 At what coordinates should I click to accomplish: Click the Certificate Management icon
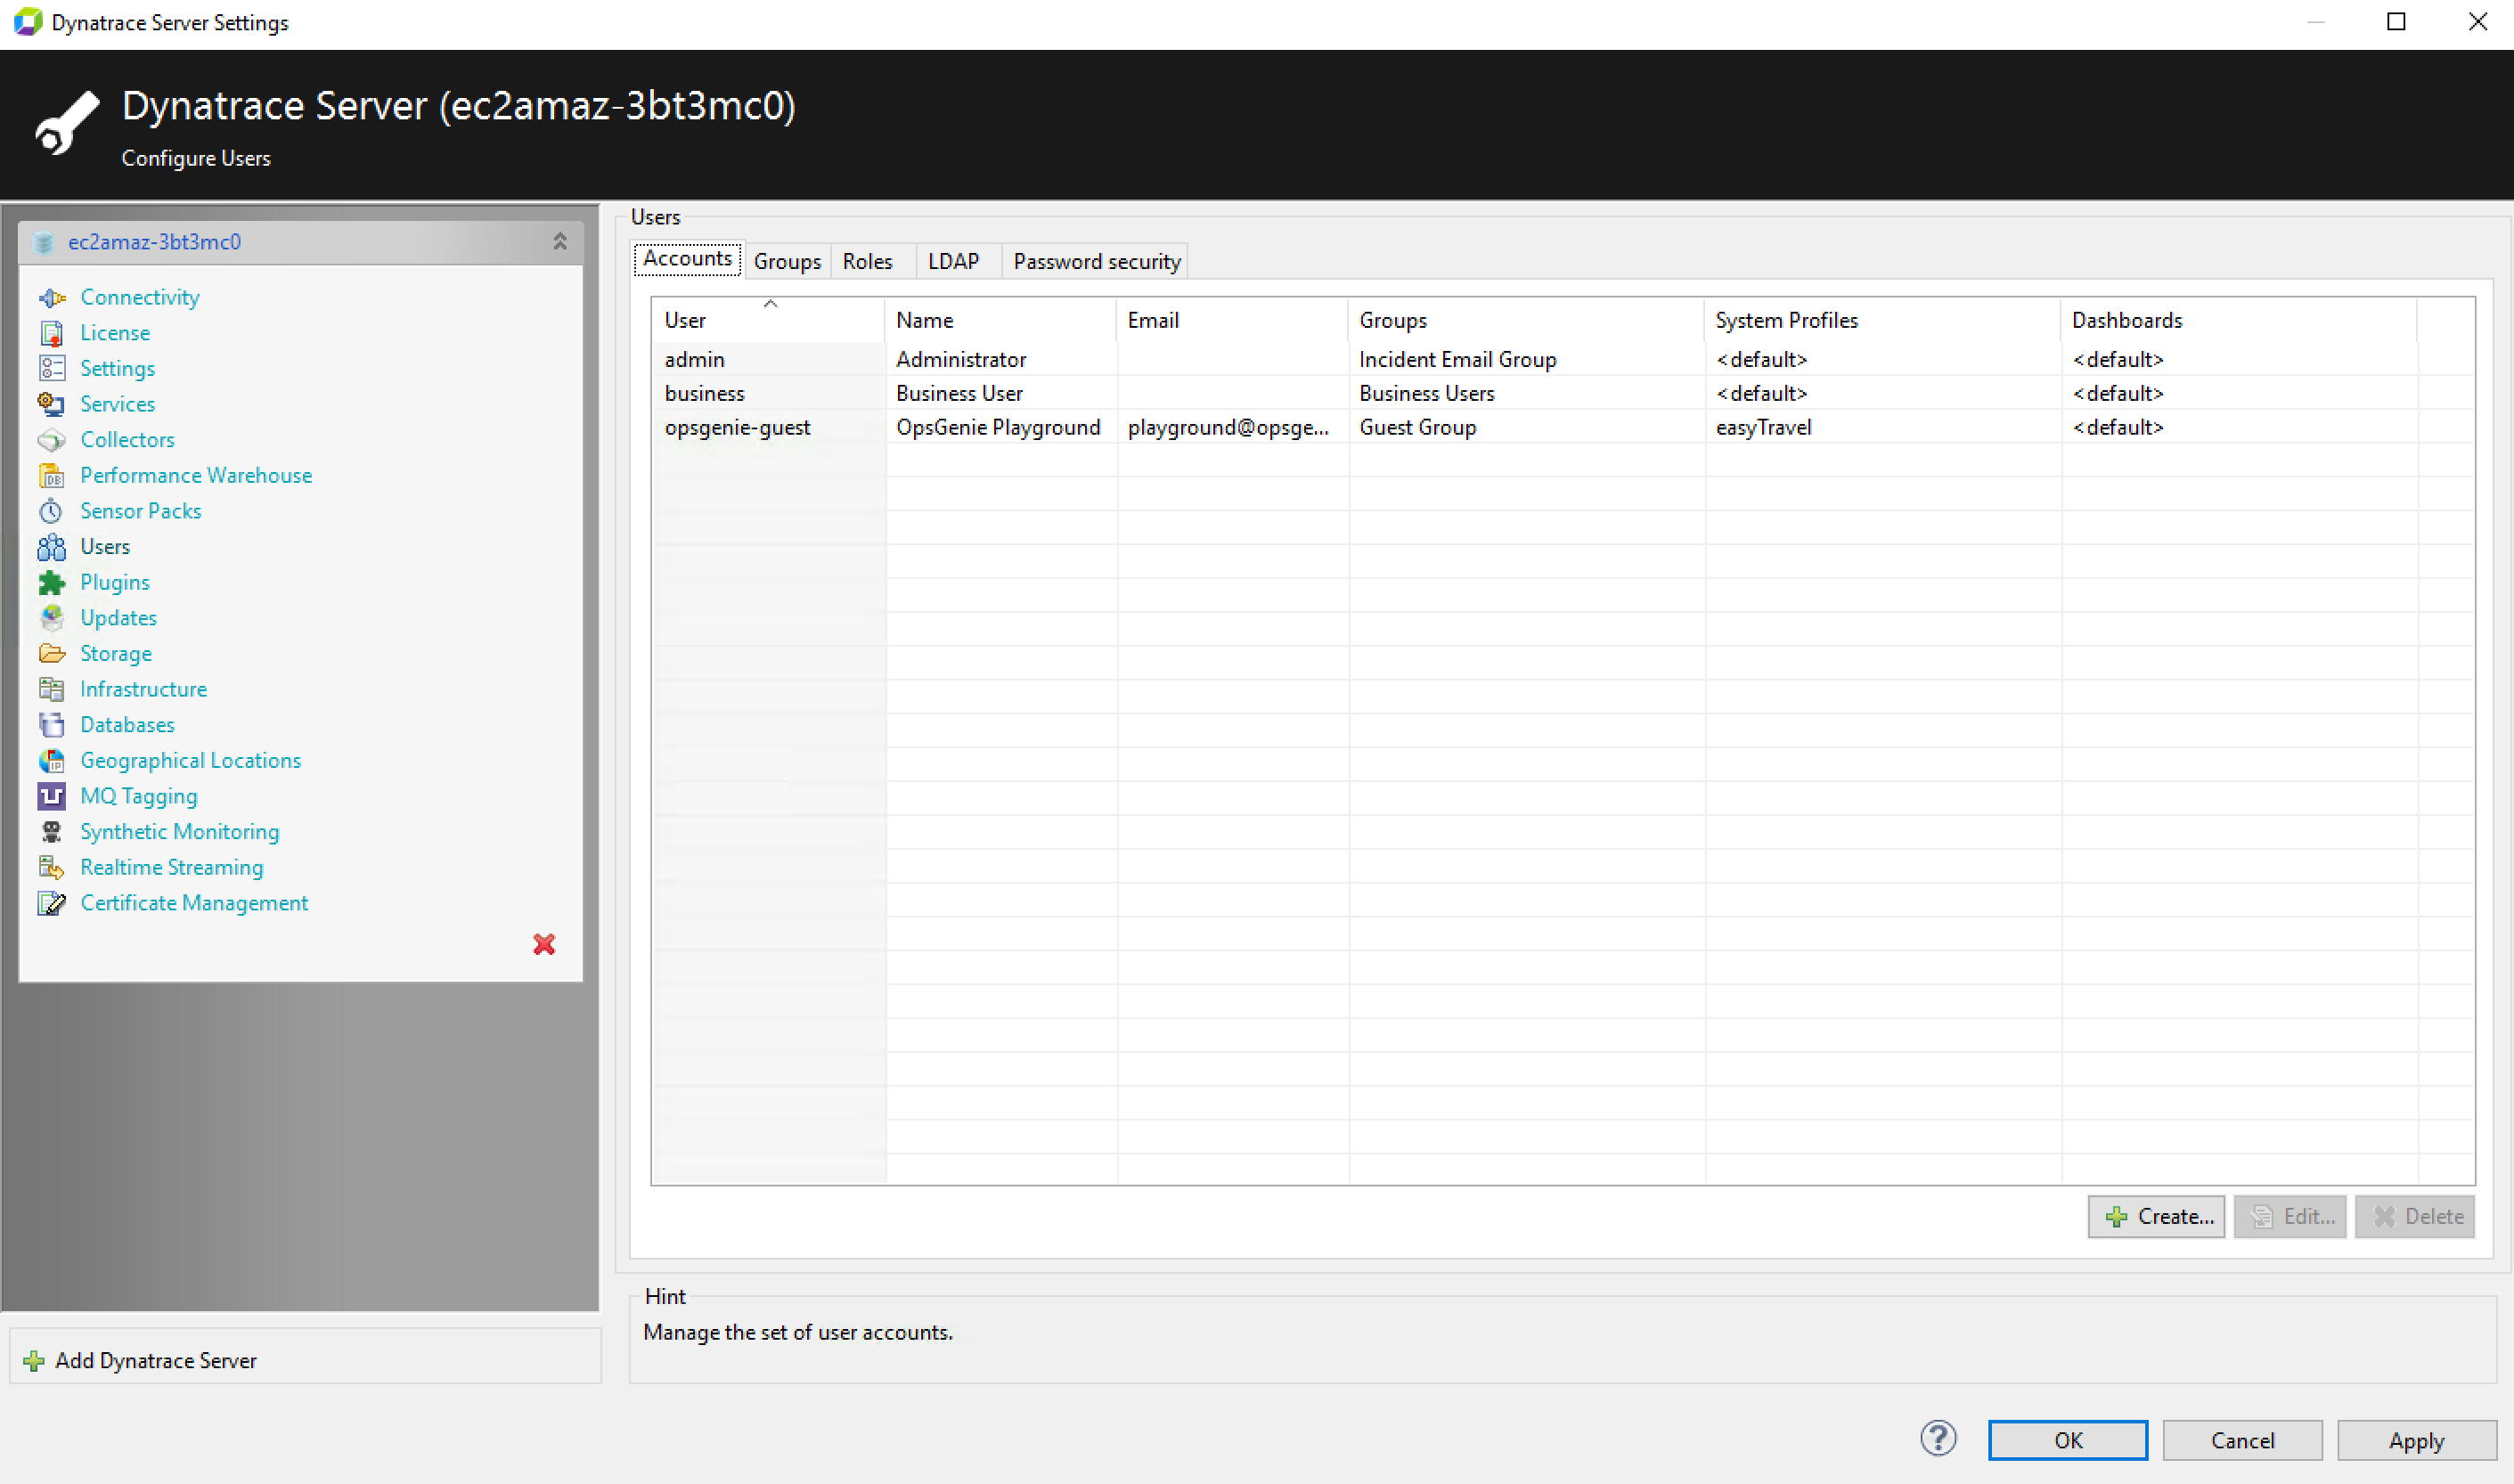tap(48, 901)
